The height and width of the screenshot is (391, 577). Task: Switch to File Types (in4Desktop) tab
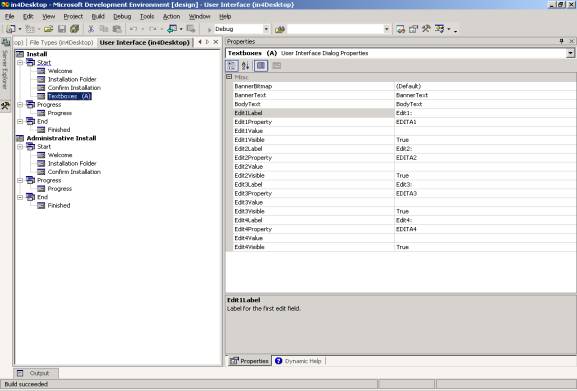coord(61,43)
